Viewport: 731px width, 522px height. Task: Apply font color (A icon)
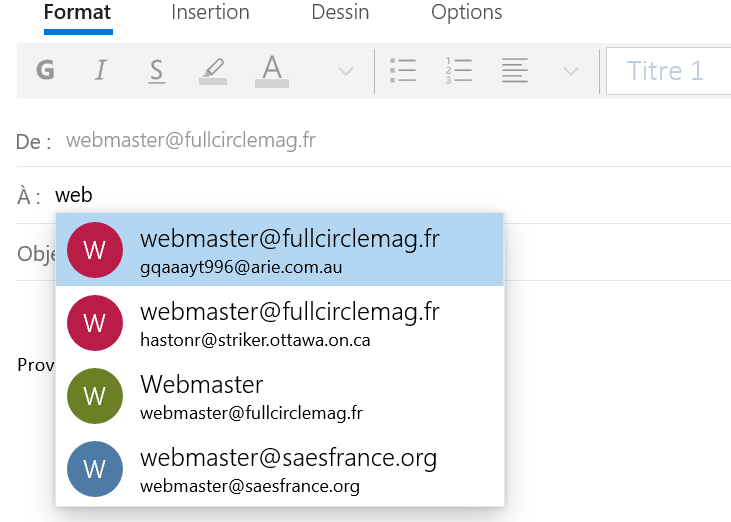271,71
